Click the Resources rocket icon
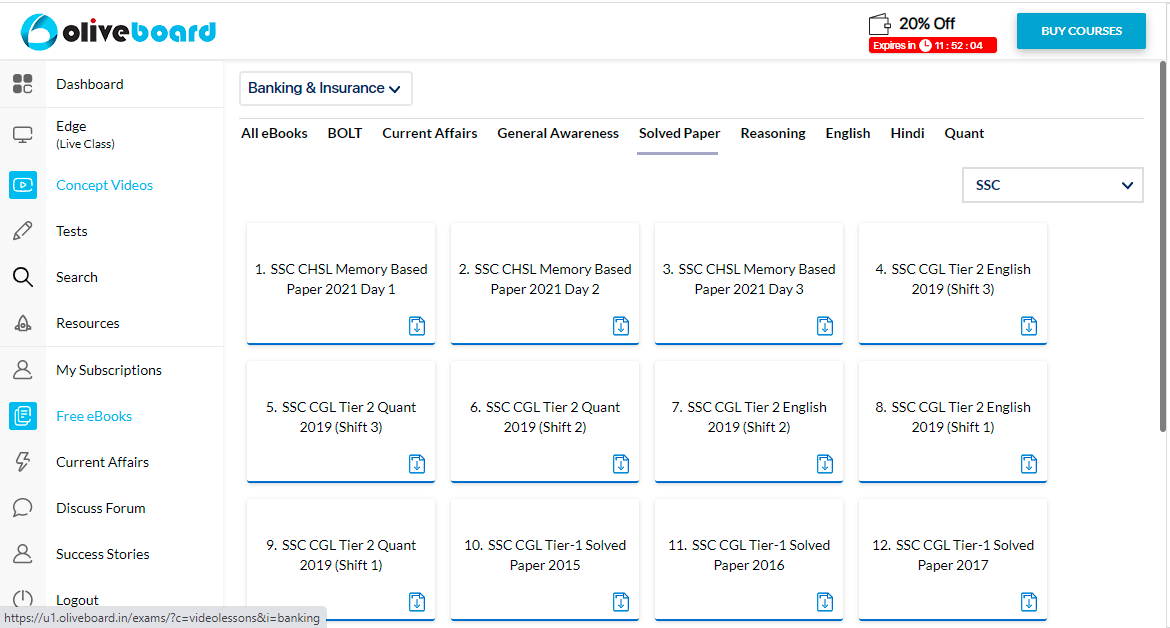The width and height of the screenshot is (1170, 628). click(22, 323)
